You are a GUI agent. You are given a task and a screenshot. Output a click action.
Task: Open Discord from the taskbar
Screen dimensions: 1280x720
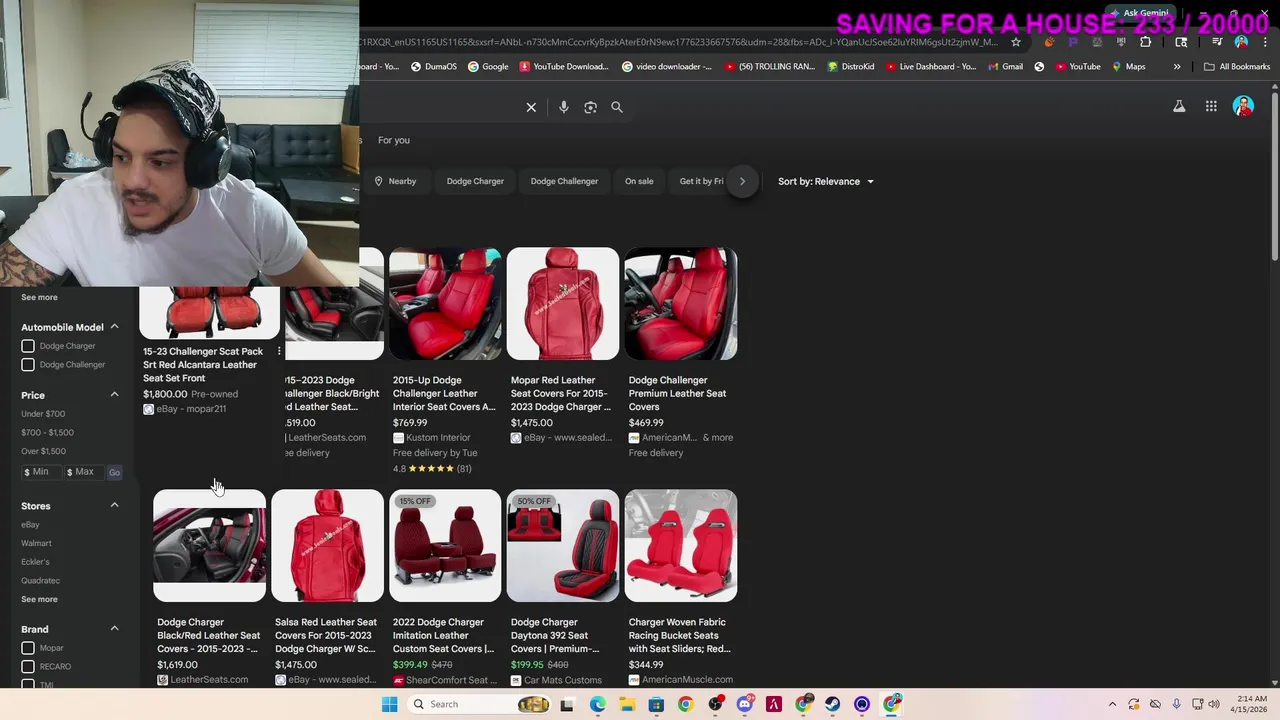(x=744, y=704)
